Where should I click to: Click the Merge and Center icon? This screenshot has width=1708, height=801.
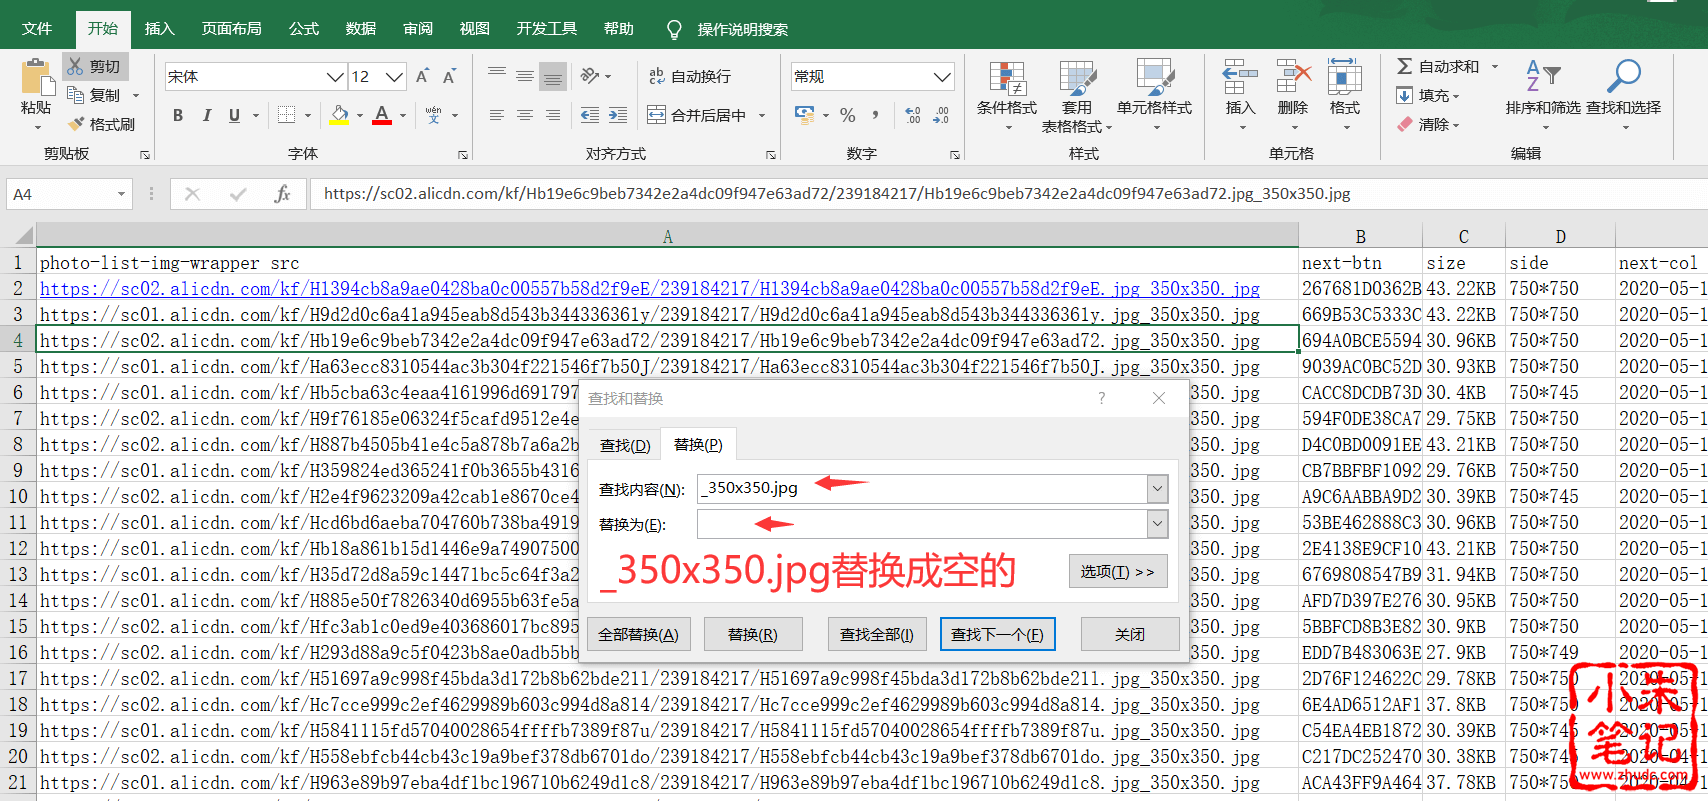pos(656,115)
